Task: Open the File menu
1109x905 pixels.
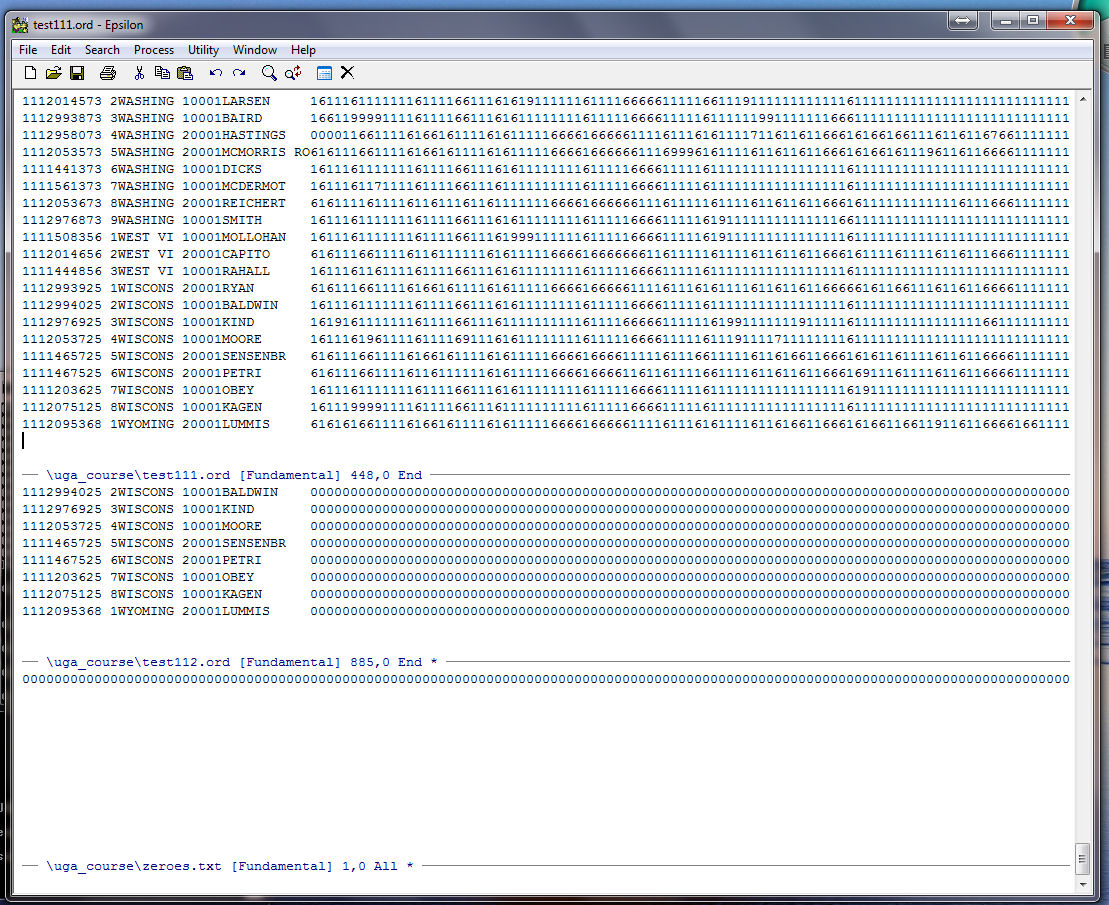Action: pos(28,50)
